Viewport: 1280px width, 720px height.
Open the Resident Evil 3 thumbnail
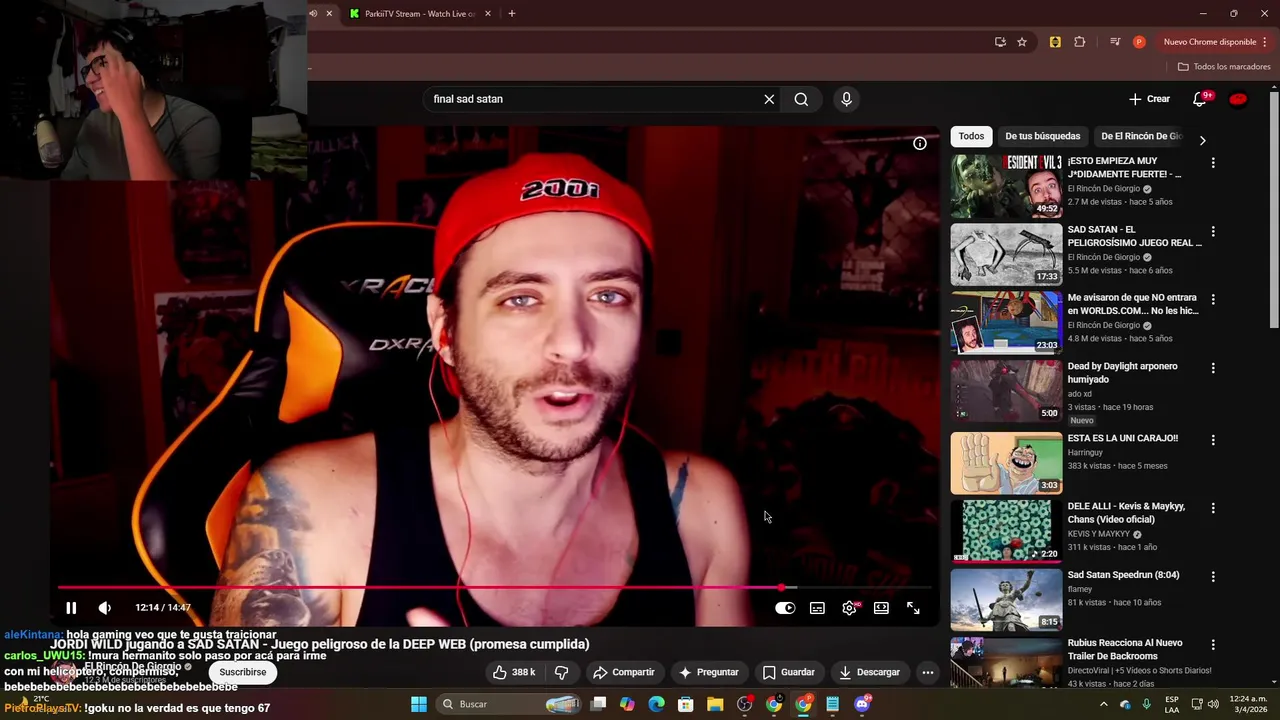(1006, 186)
